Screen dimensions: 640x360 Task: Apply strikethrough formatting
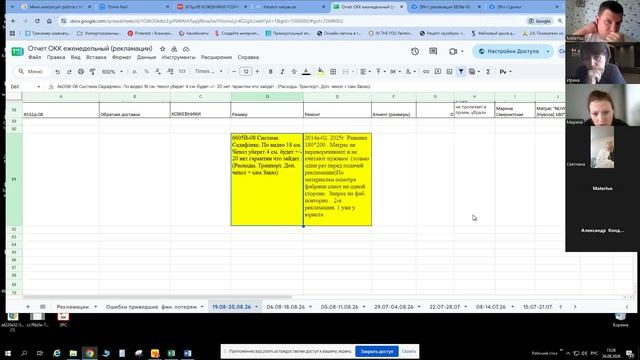[294, 71]
